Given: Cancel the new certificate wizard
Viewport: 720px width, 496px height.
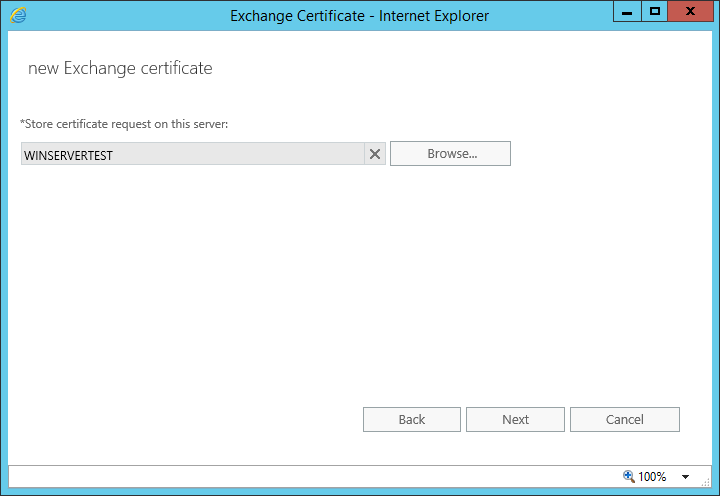Looking at the screenshot, I should point(625,420).
